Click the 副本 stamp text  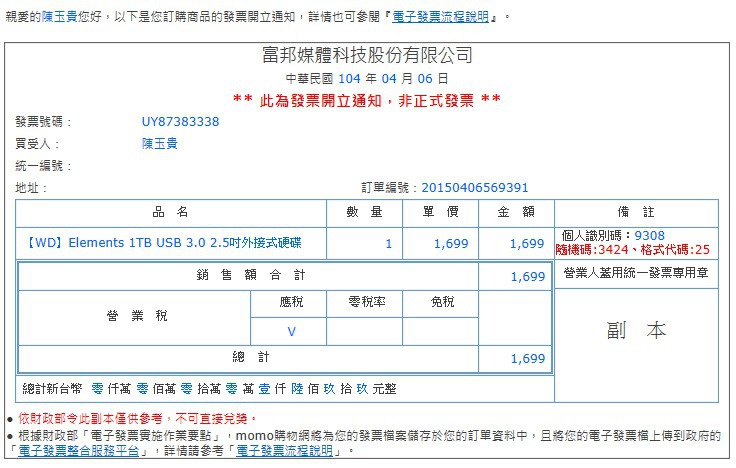pyautogui.click(x=636, y=331)
